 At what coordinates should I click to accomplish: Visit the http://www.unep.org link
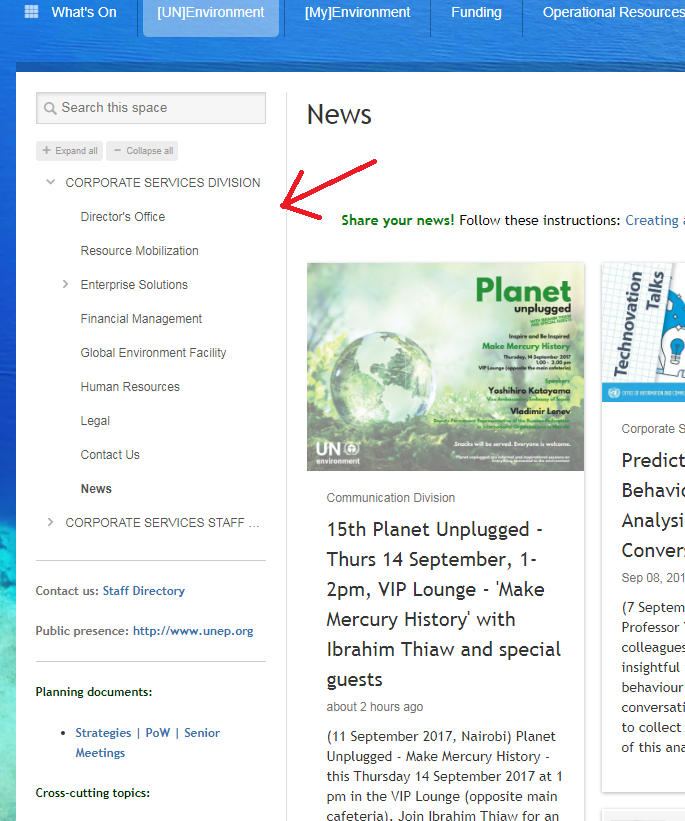[x=193, y=631]
